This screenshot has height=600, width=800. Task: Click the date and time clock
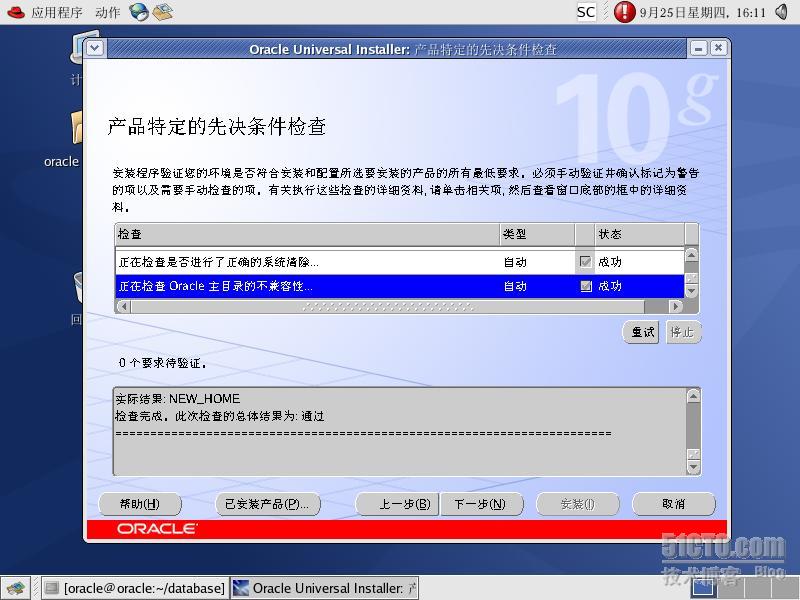[x=703, y=12]
